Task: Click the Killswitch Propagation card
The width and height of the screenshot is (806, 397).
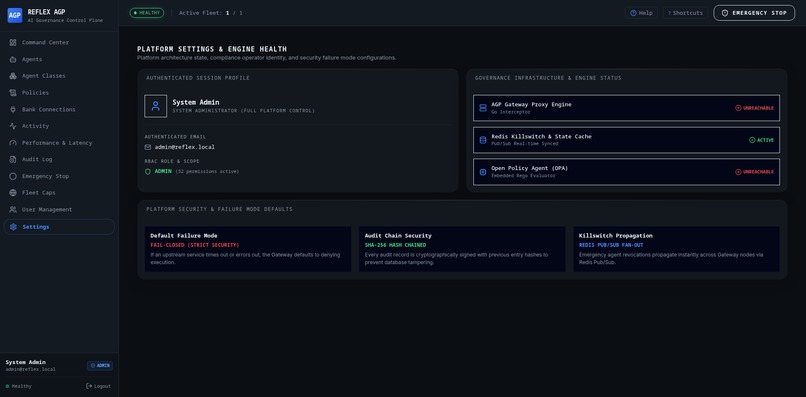Action: (x=676, y=249)
